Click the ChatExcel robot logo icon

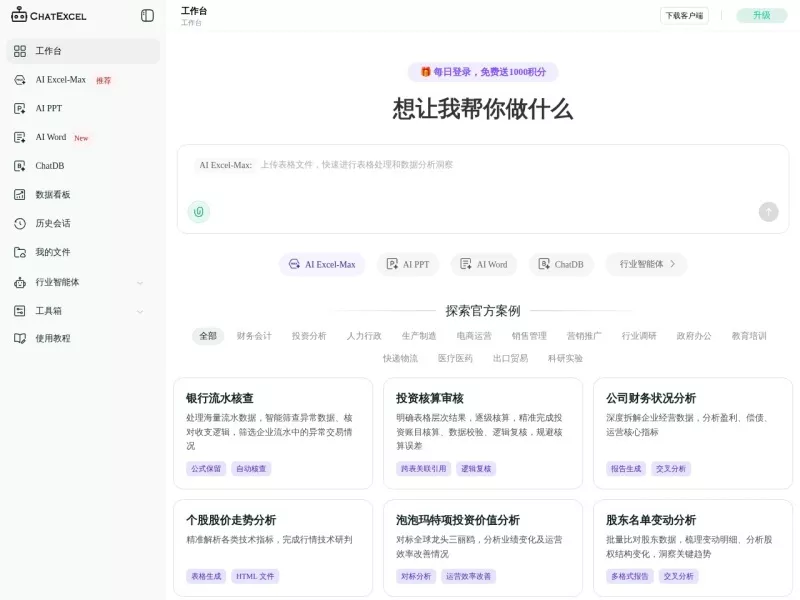[19, 14]
